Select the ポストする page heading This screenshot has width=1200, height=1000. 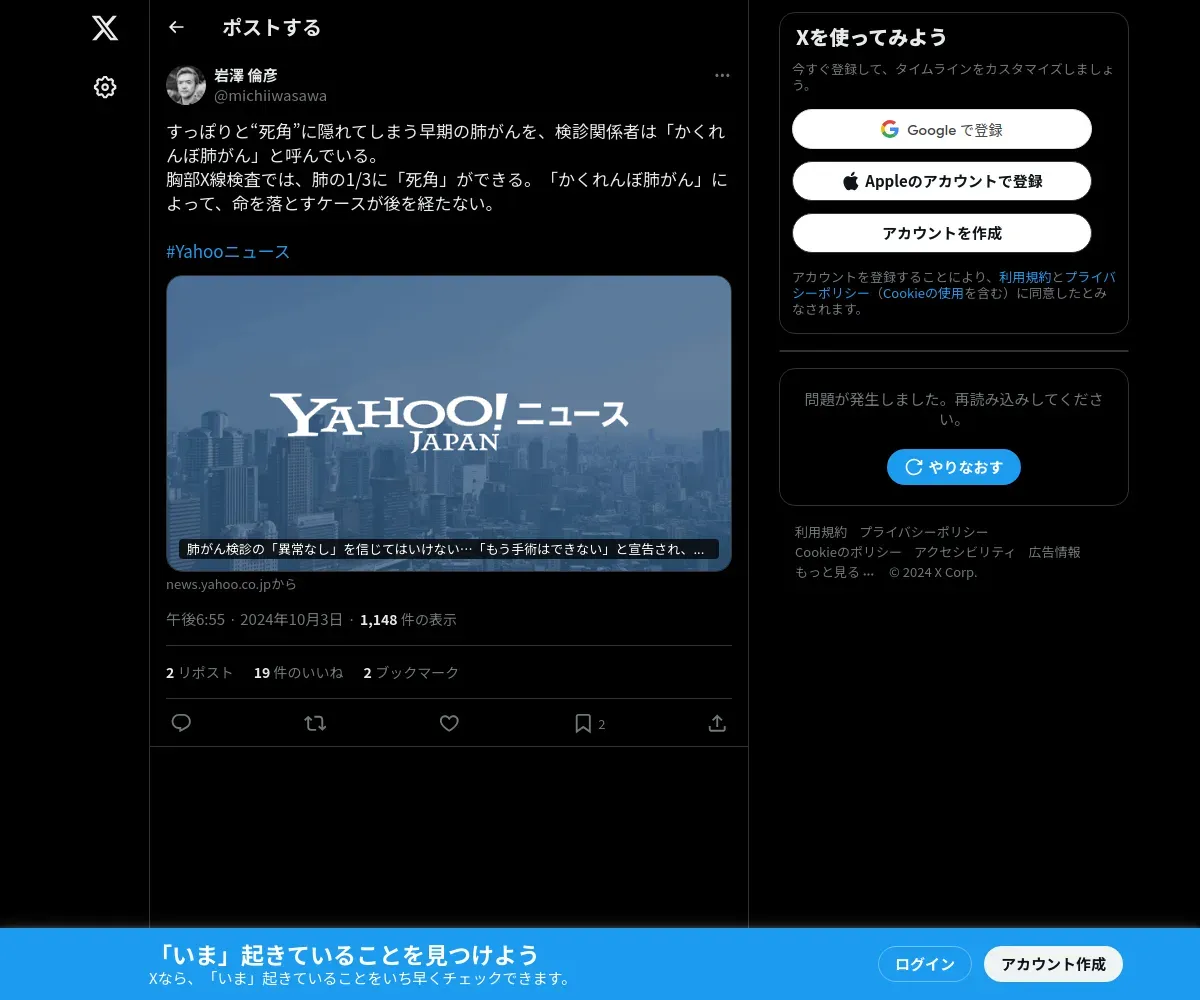click(272, 27)
